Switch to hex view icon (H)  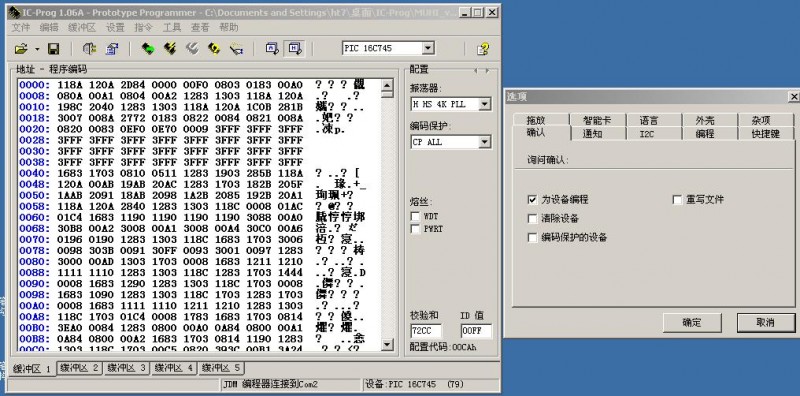pos(294,48)
